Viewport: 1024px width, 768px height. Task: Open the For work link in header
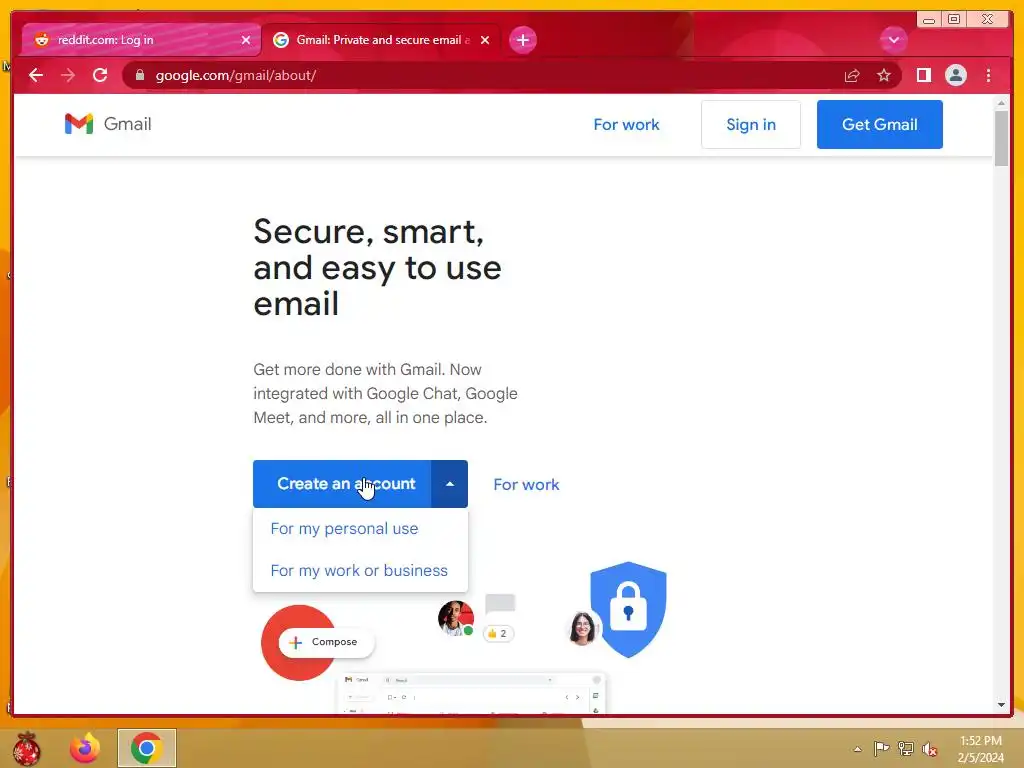click(x=626, y=124)
